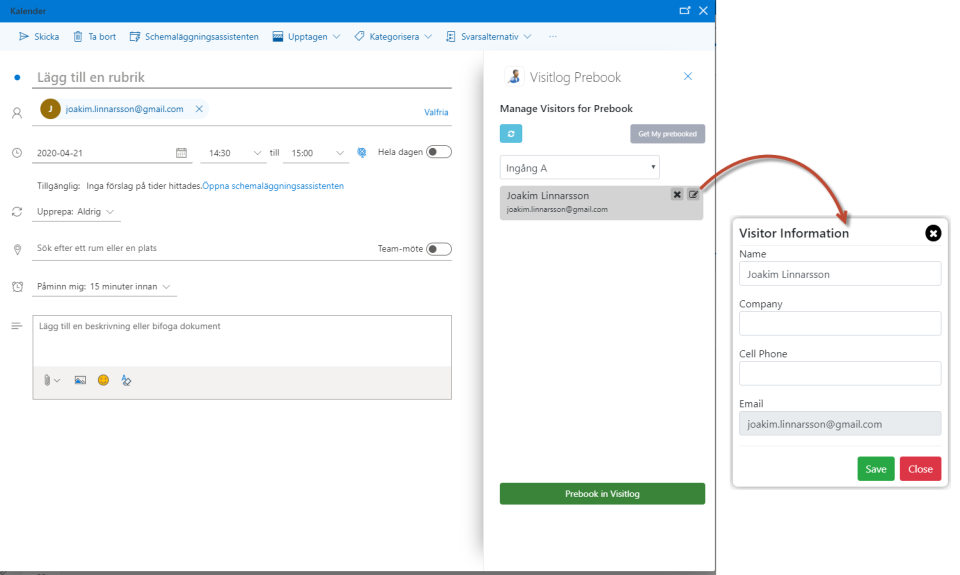Click the location pin icon
Screen dimensions: 960x575
17,249
